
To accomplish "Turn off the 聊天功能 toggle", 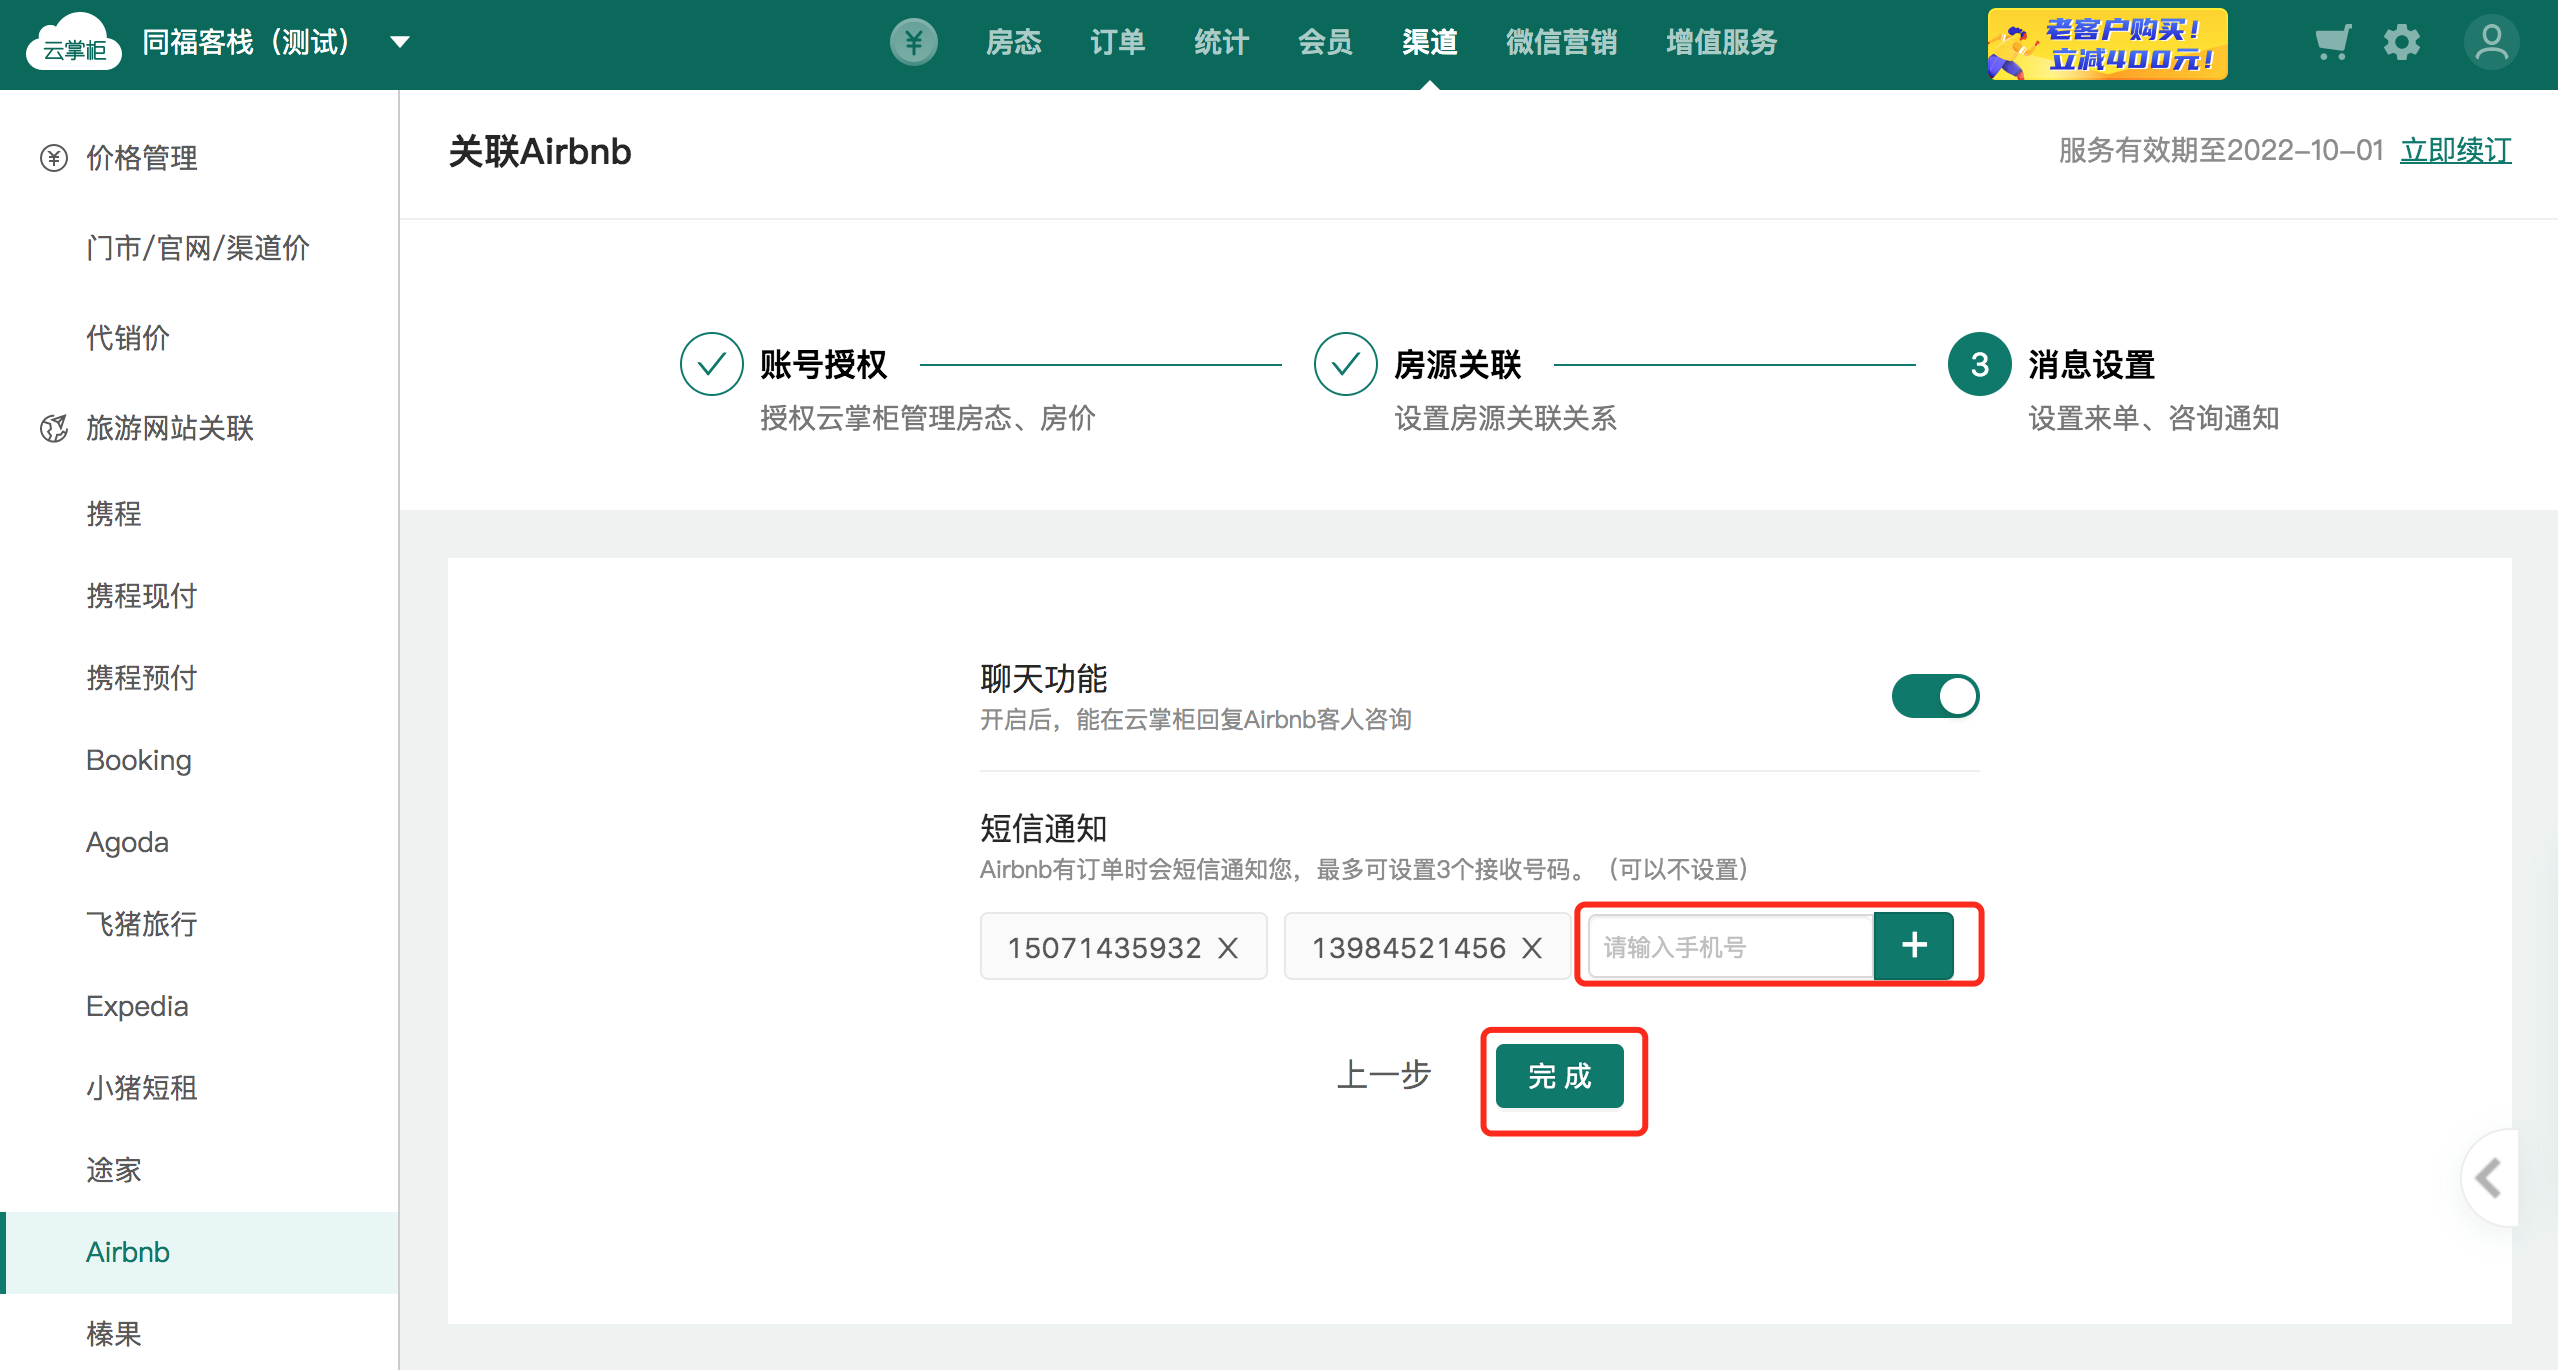I will (1935, 696).
